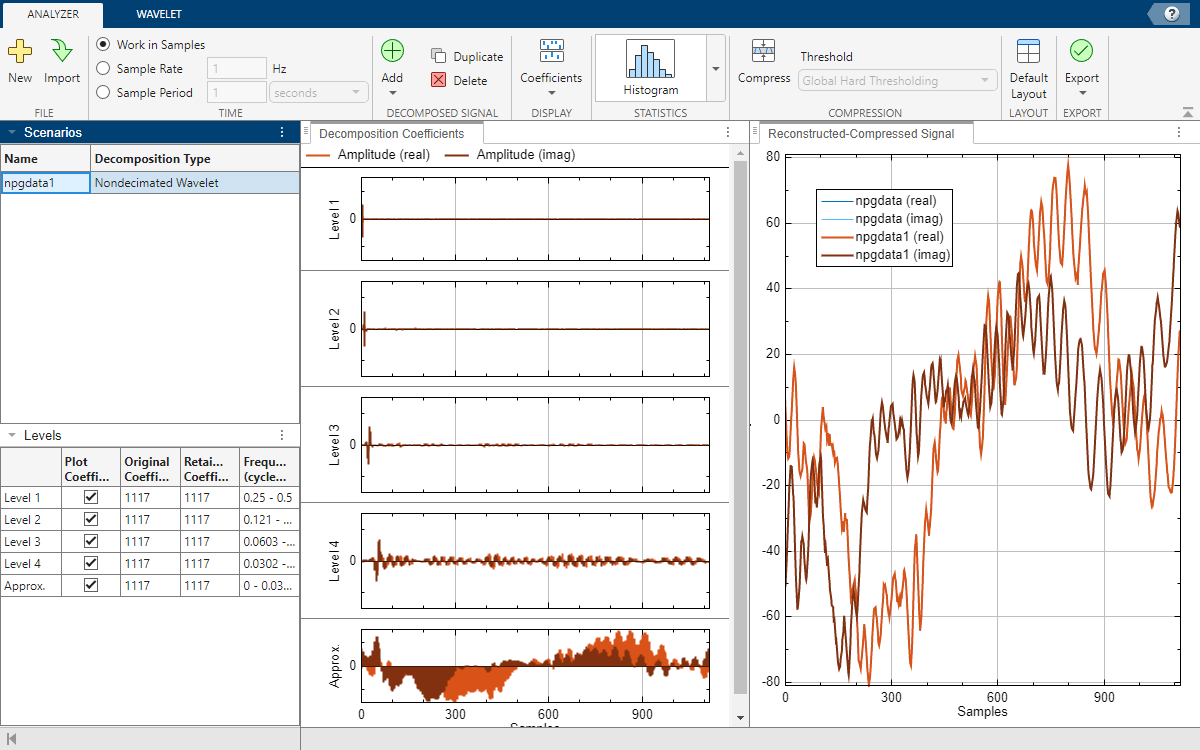
Task: Click the Duplicate scenario icon
Action: 439,57
